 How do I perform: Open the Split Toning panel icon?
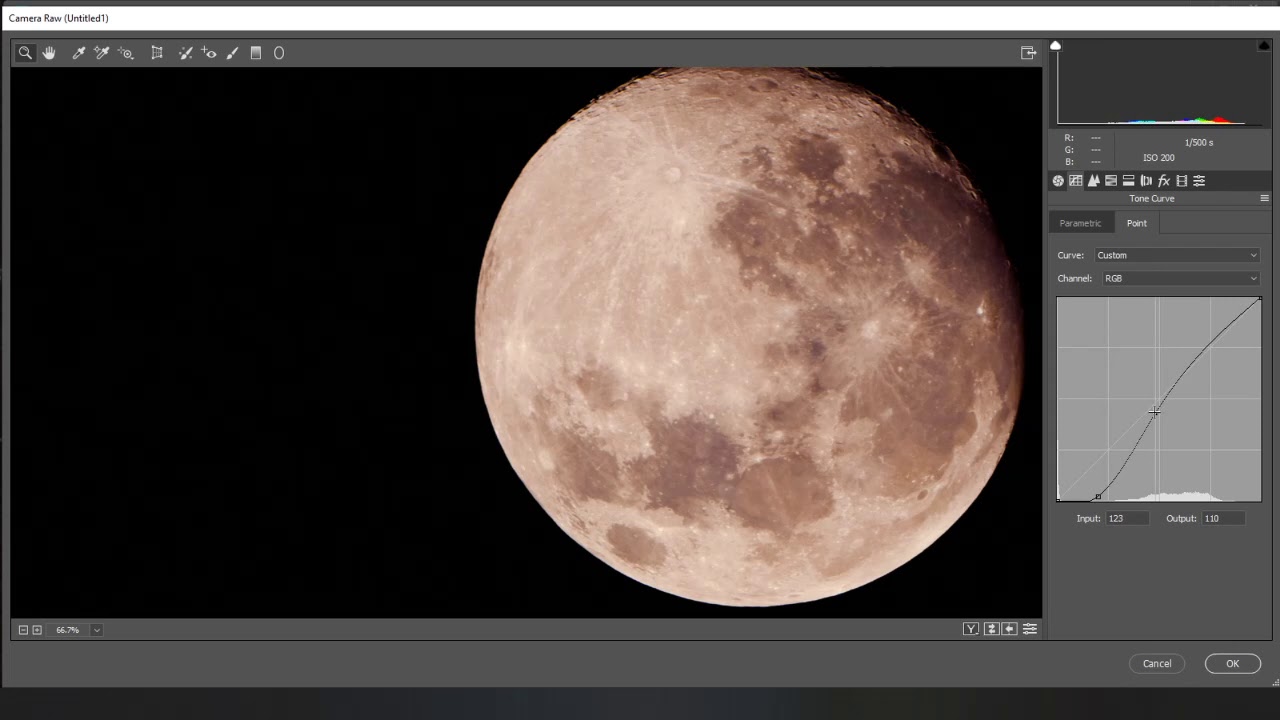[1129, 181]
